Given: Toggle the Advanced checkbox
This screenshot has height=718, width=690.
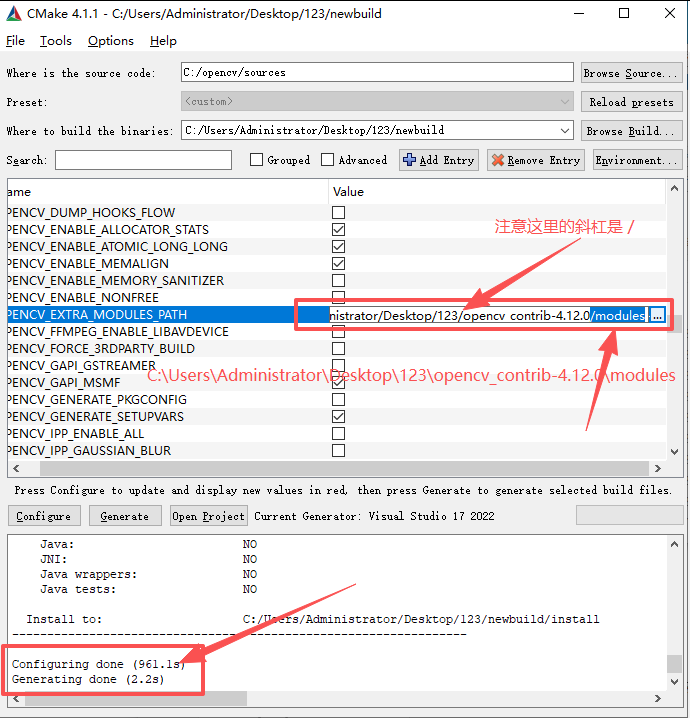Looking at the screenshot, I should 327,160.
